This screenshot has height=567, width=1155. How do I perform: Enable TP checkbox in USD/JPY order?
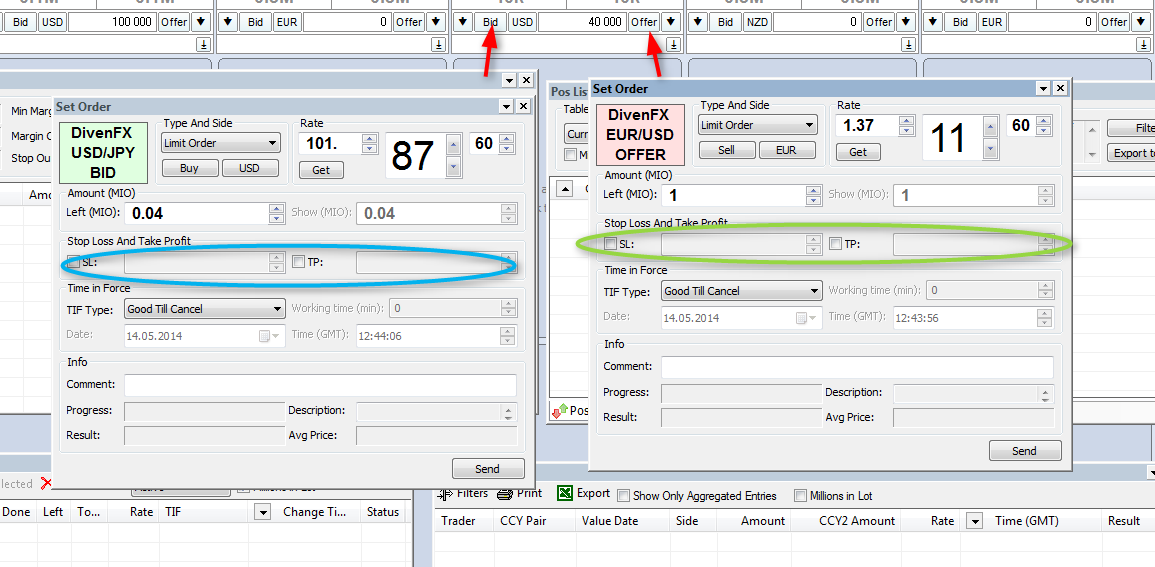click(298, 261)
